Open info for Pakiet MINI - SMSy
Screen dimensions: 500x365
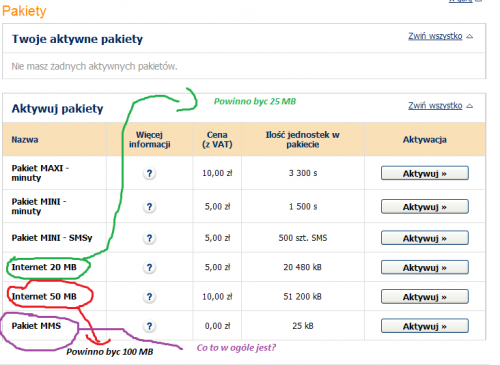pyautogui.click(x=149, y=238)
